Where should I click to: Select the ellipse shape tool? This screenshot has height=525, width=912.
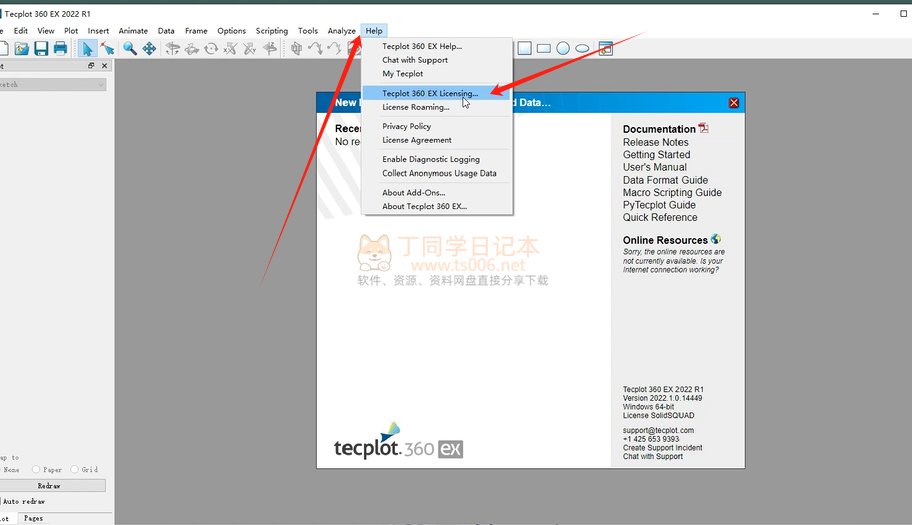[582, 48]
